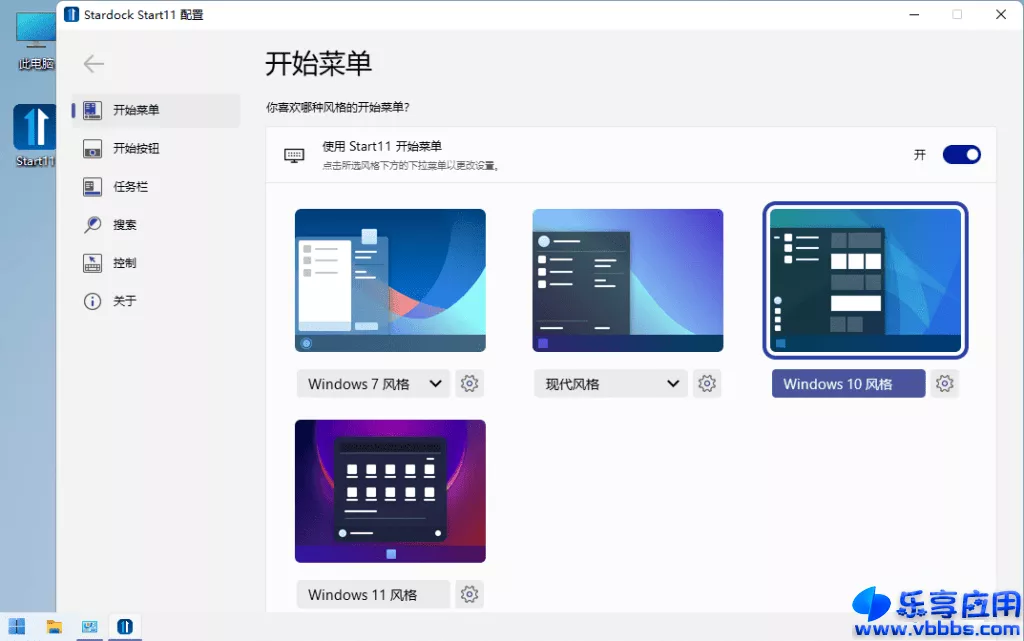Launch Start11 from the taskbar icon
This screenshot has width=1024, height=641.
(125, 626)
